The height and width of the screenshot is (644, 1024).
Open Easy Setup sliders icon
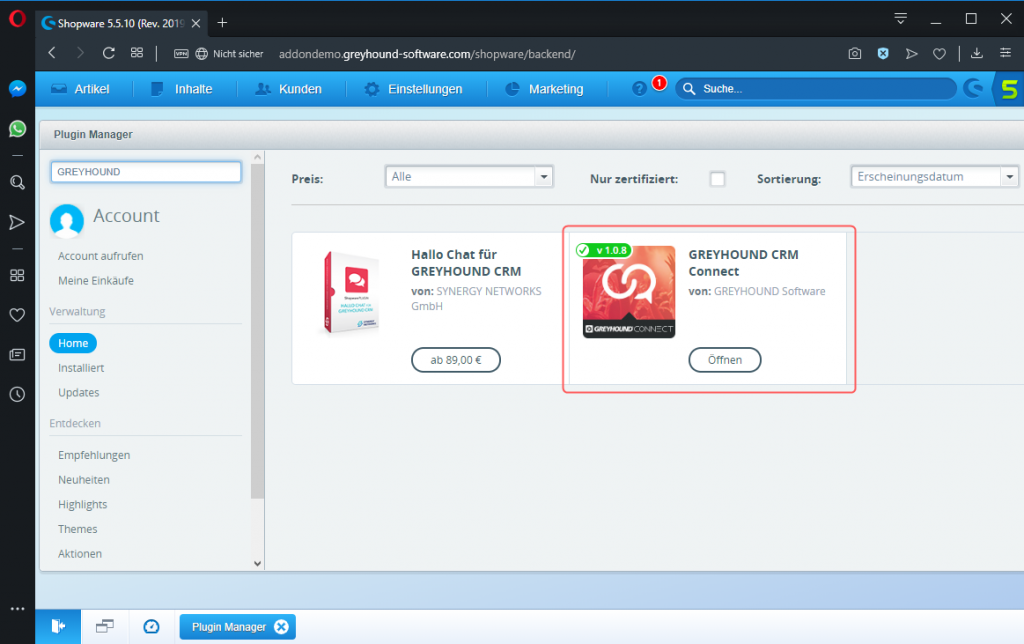1005,53
